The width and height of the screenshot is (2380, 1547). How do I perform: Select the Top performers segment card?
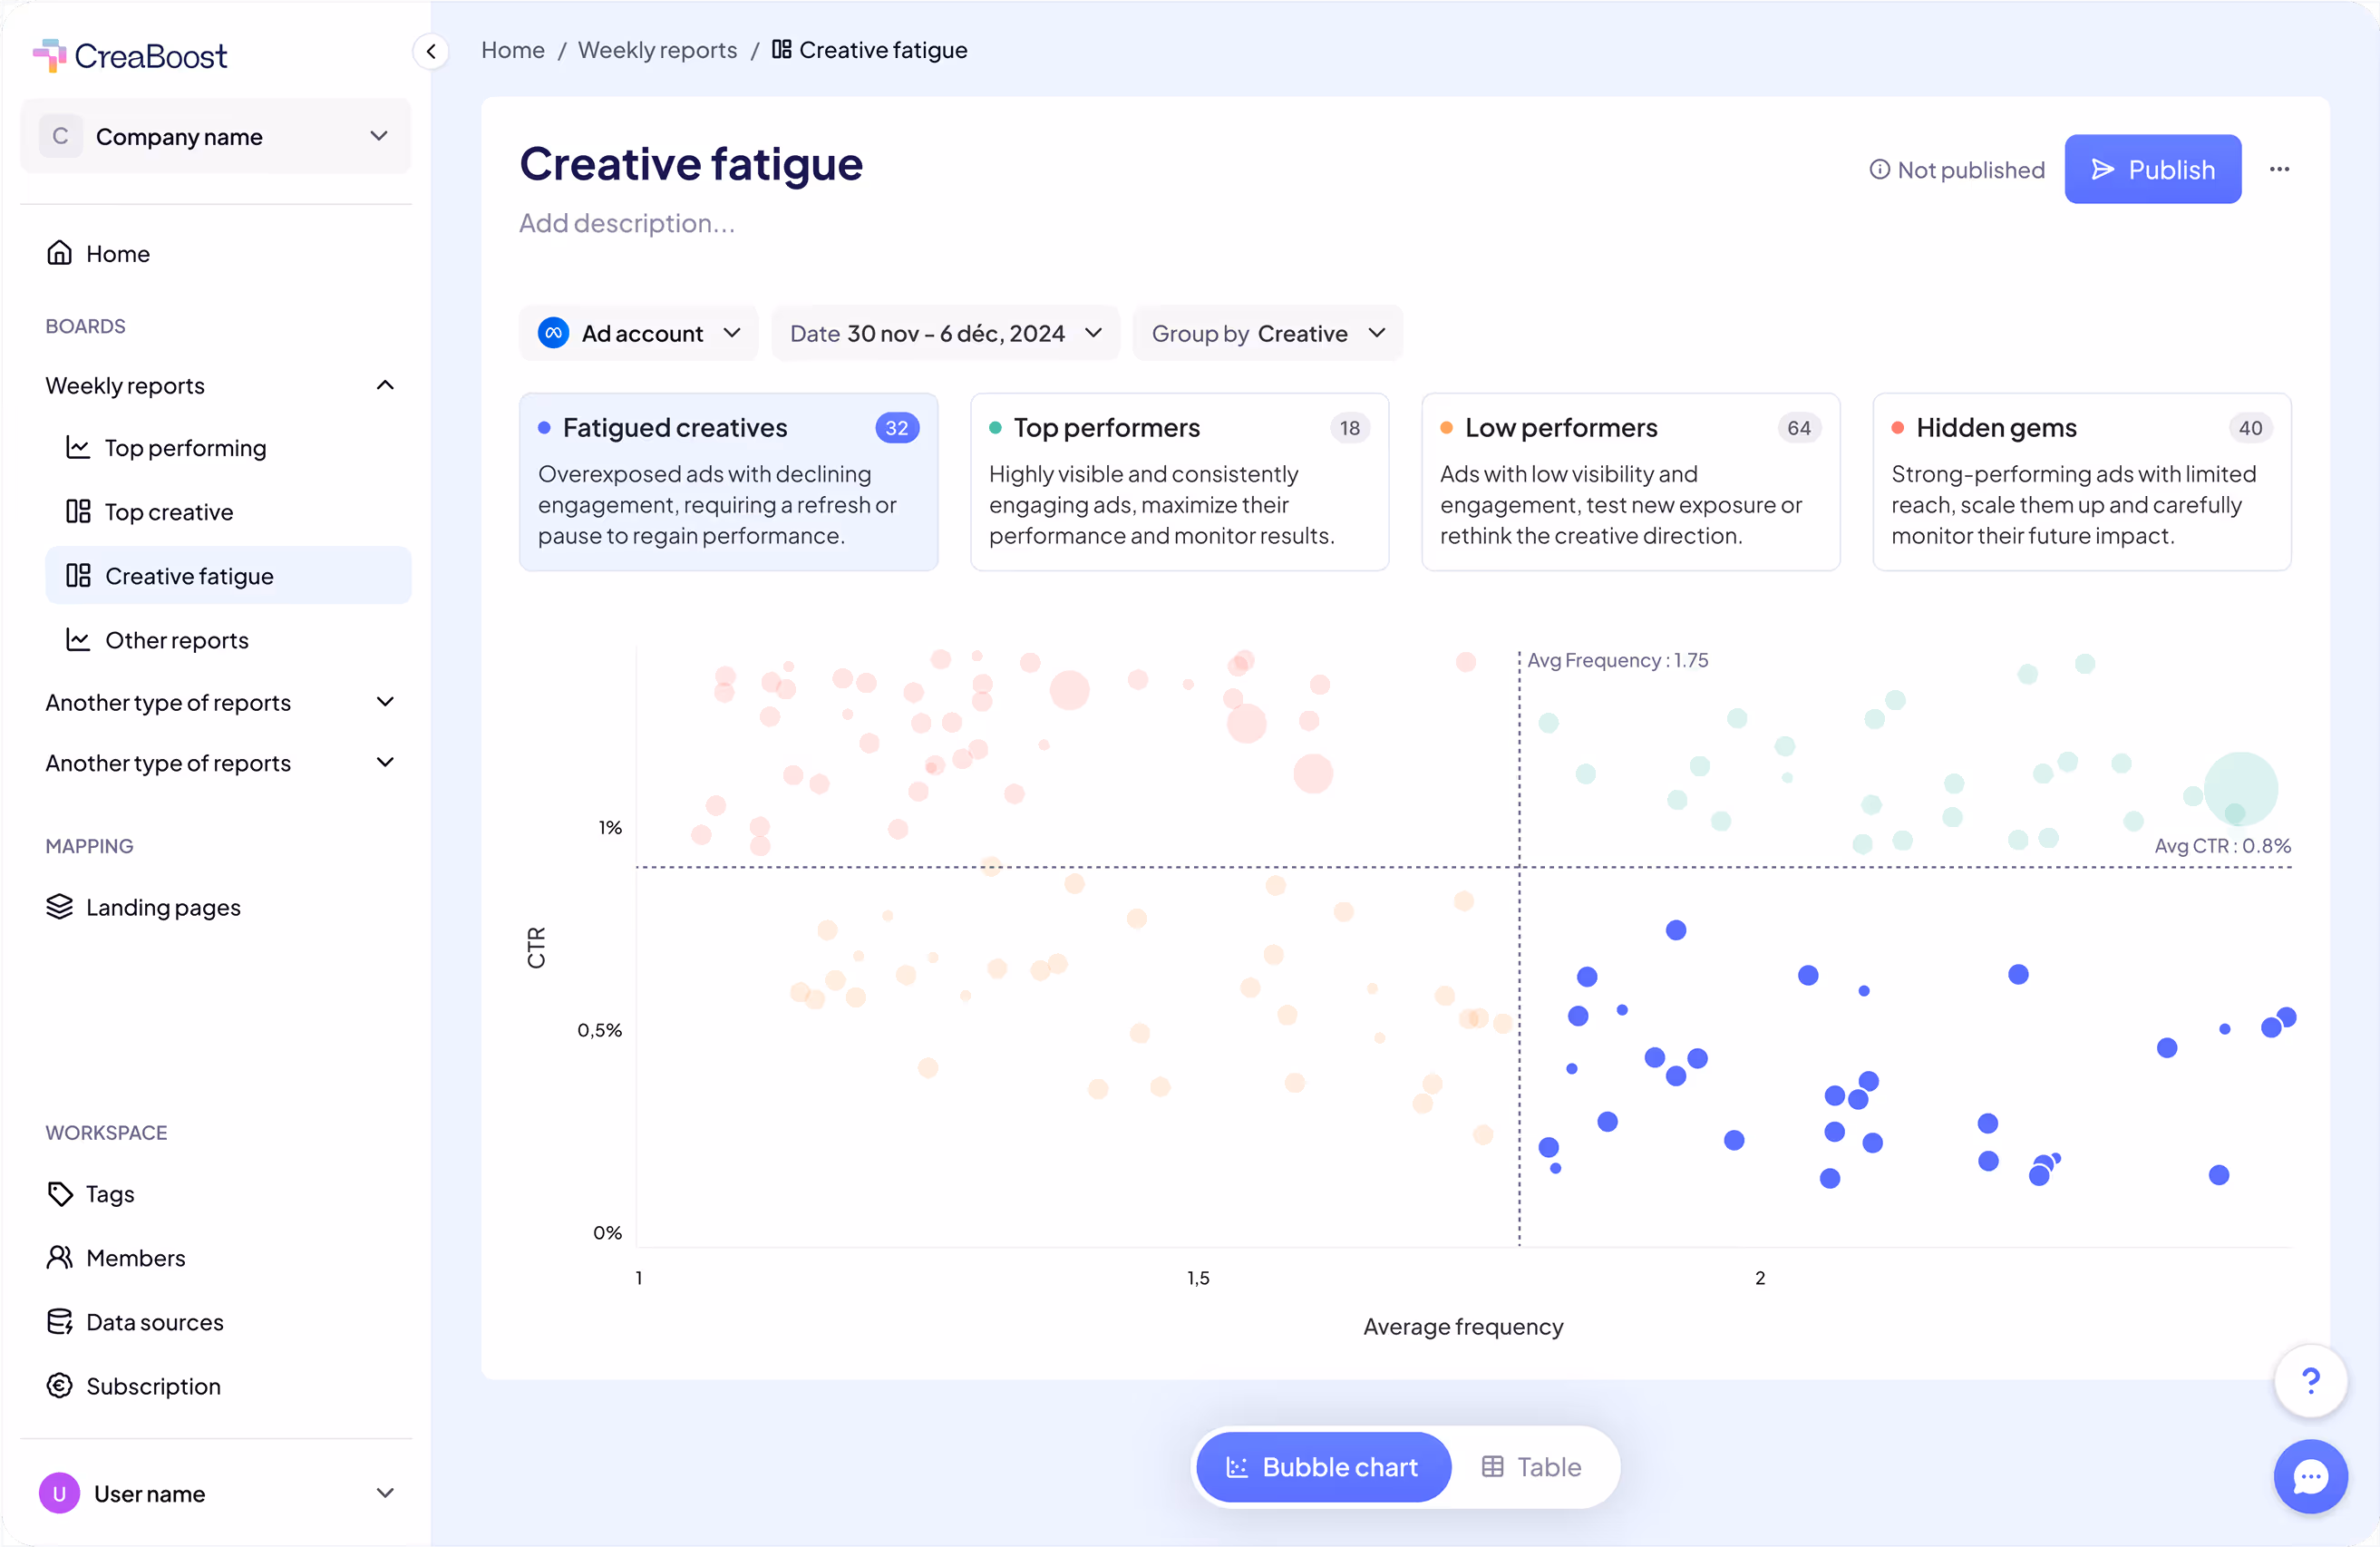click(x=1179, y=482)
